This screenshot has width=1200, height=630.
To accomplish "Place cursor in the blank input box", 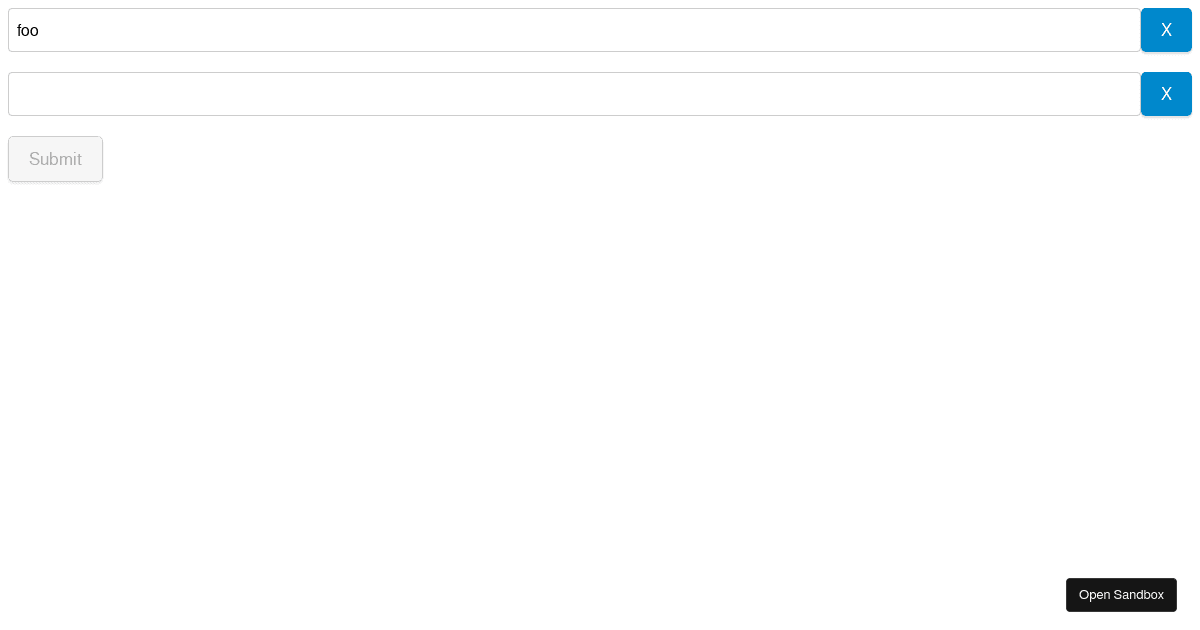I will (574, 94).
